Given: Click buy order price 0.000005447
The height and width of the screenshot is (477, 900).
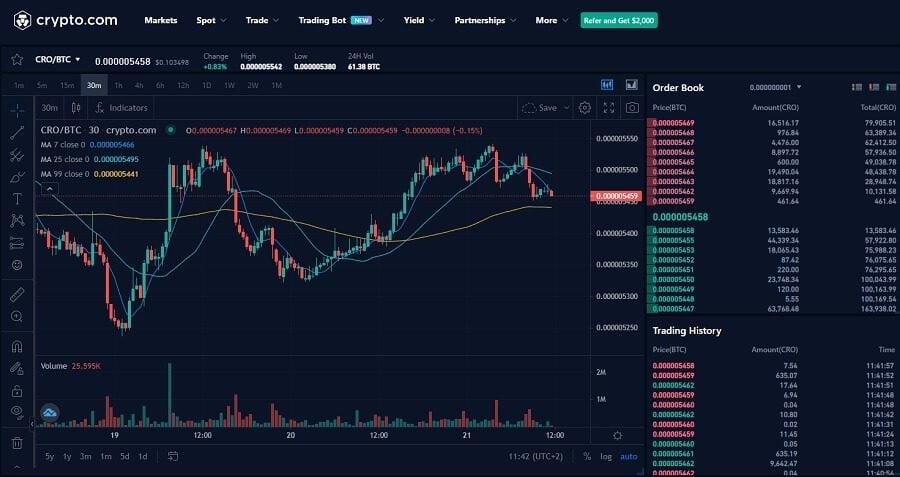Looking at the screenshot, I should [x=674, y=309].
